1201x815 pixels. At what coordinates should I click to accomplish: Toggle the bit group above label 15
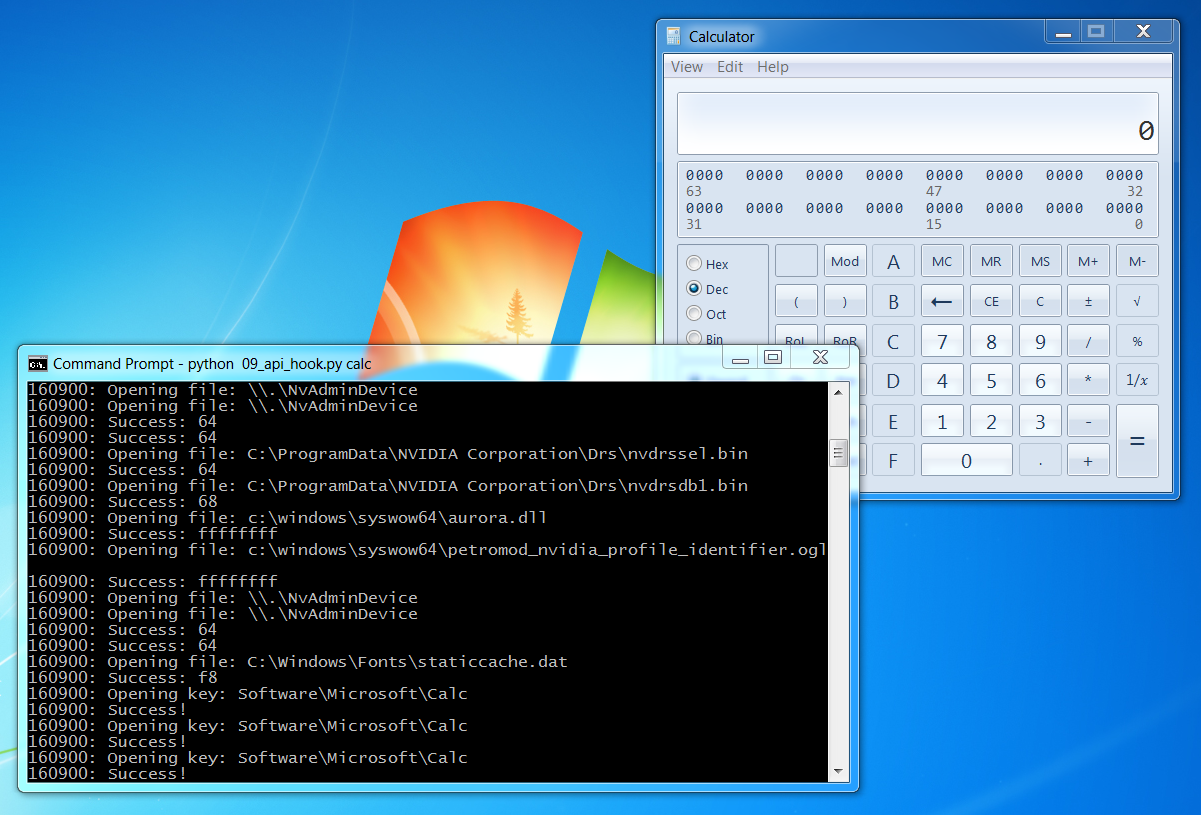[944, 208]
